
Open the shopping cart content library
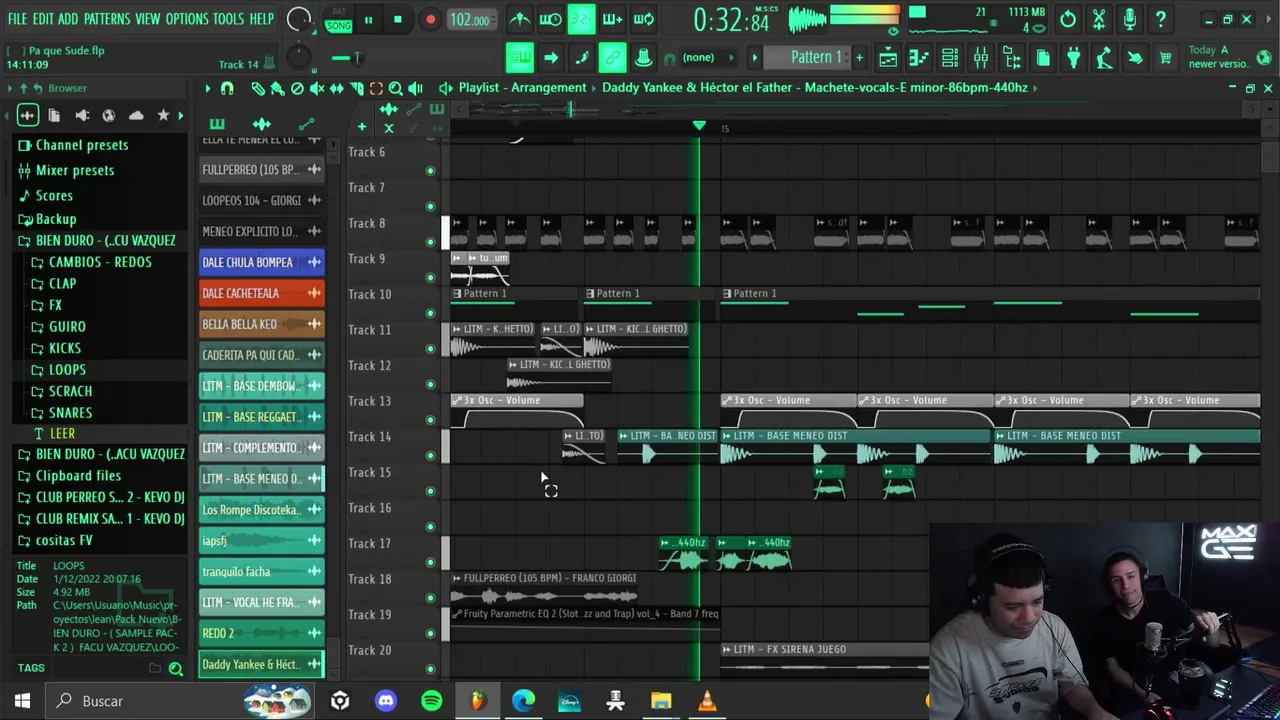[1165, 58]
